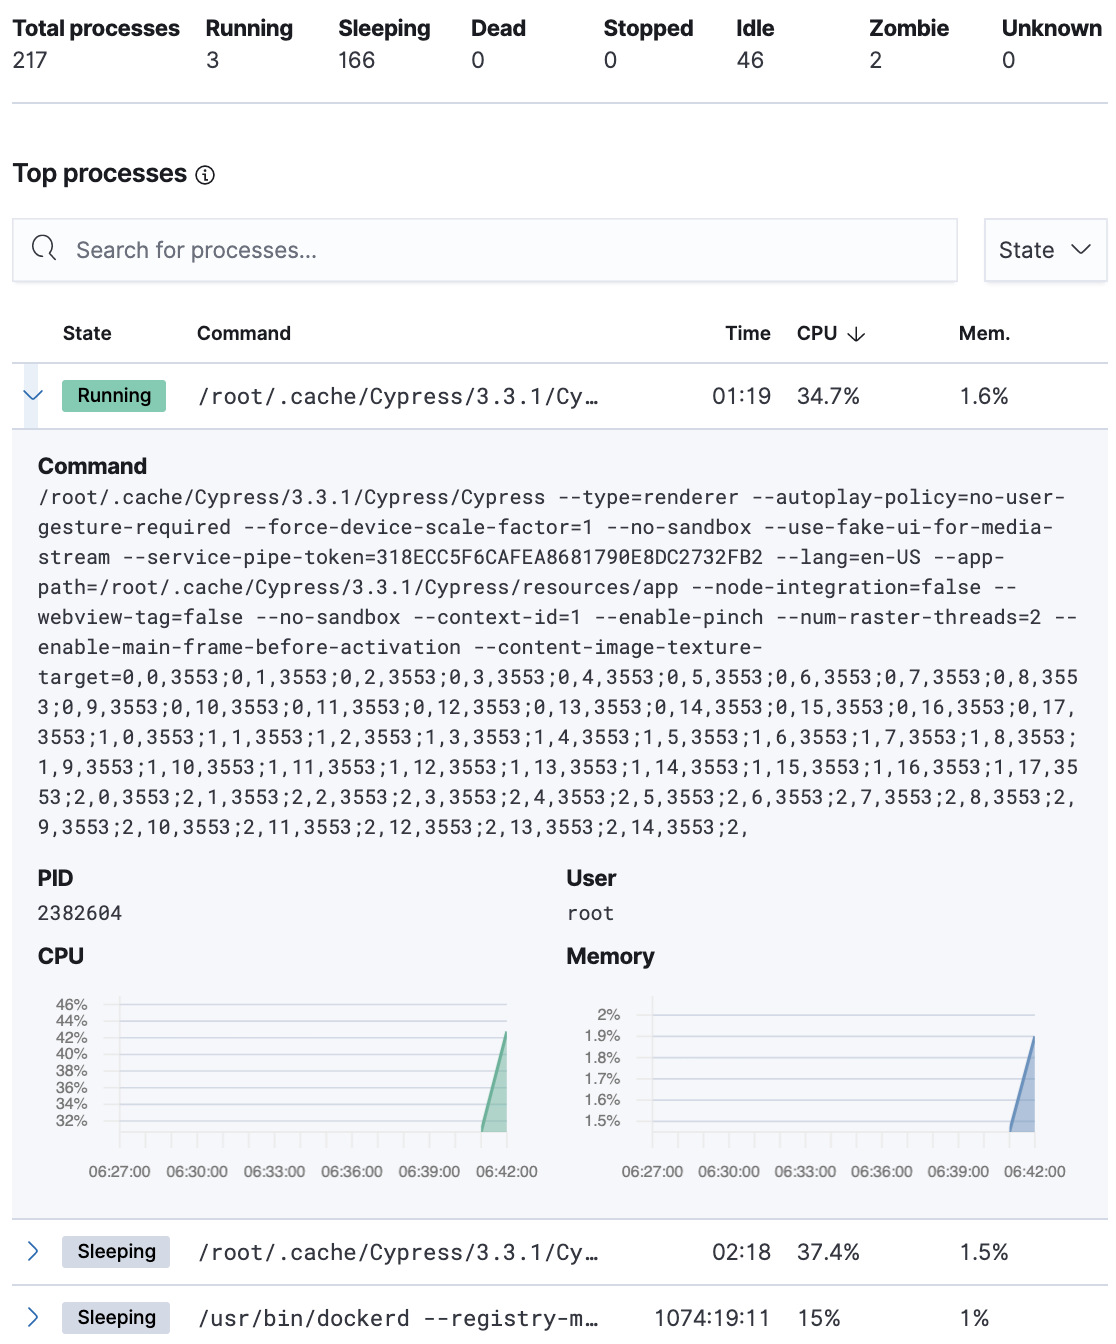Image resolution: width=1116 pixels, height=1344 pixels.
Task: Click the Sleeping badge on the dockerd row
Action: pyautogui.click(x=116, y=1317)
